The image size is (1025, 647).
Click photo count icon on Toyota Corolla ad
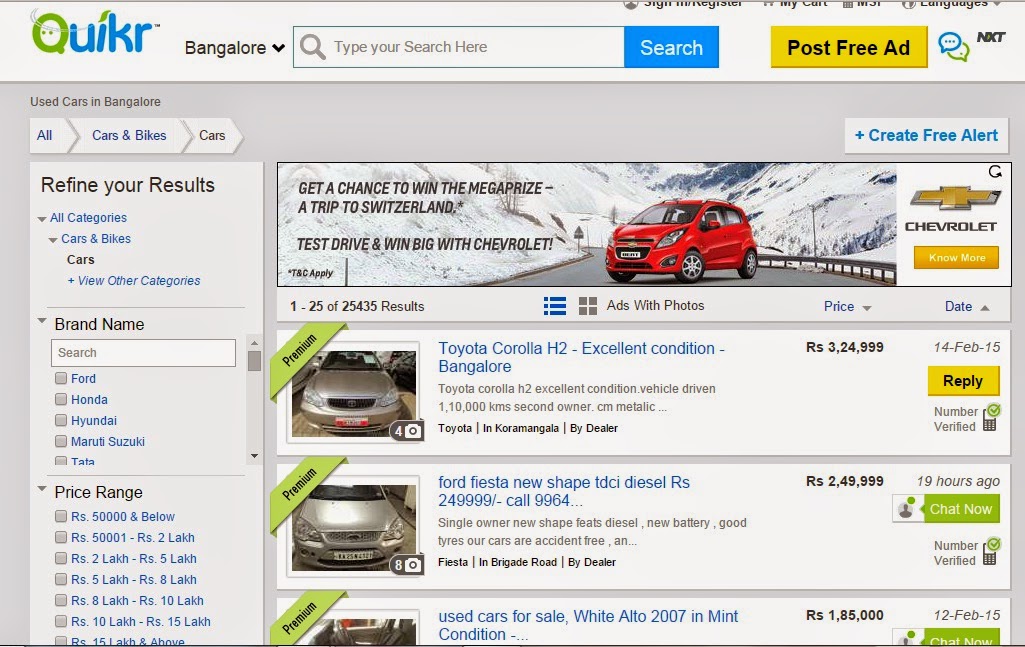(407, 431)
